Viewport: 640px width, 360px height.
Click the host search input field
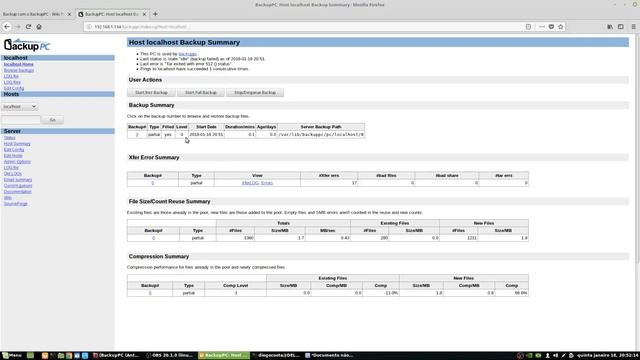tap(21, 120)
